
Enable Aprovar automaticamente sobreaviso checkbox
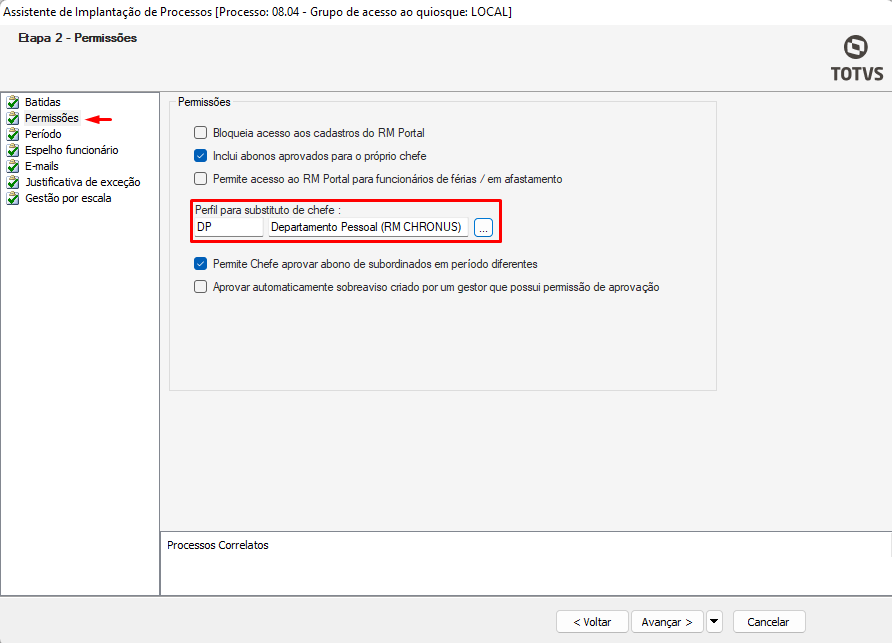[x=200, y=287]
